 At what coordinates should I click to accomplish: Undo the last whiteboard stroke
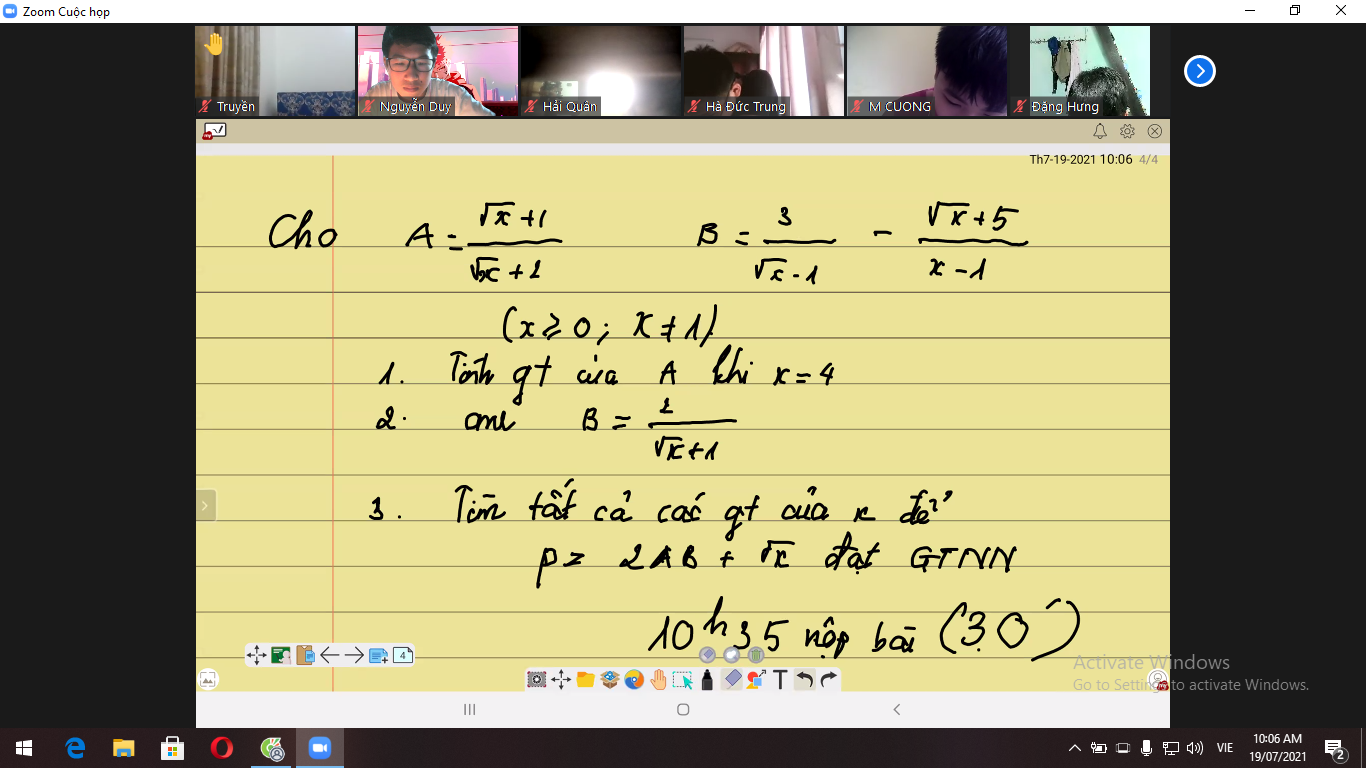804,680
